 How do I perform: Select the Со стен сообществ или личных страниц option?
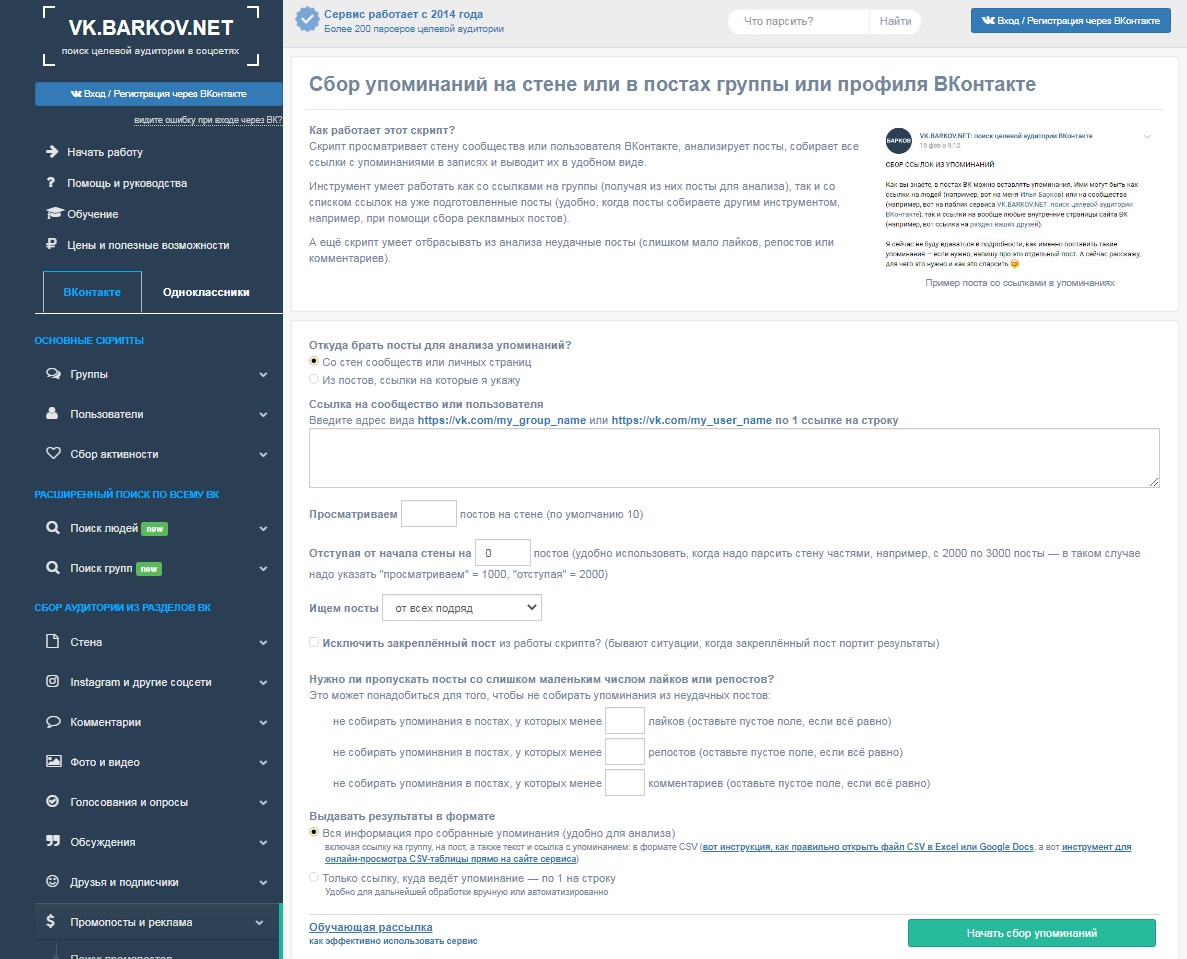[313, 362]
